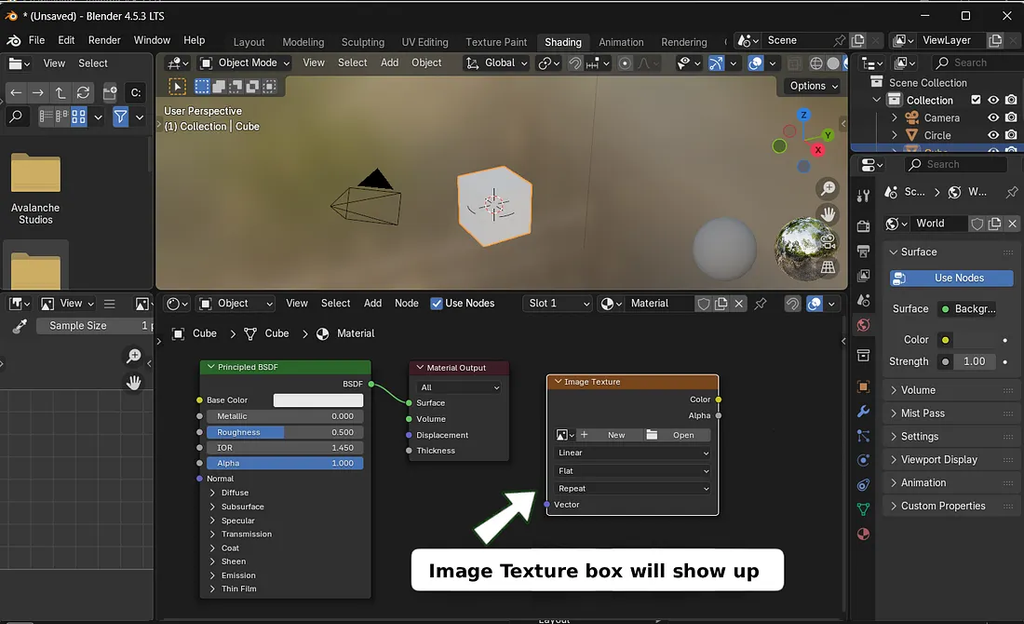The height and width of the screenshot is (624, 1024).
Task: Uncheck Use Nodes in the shader editor header
Action: click(437, 303)
